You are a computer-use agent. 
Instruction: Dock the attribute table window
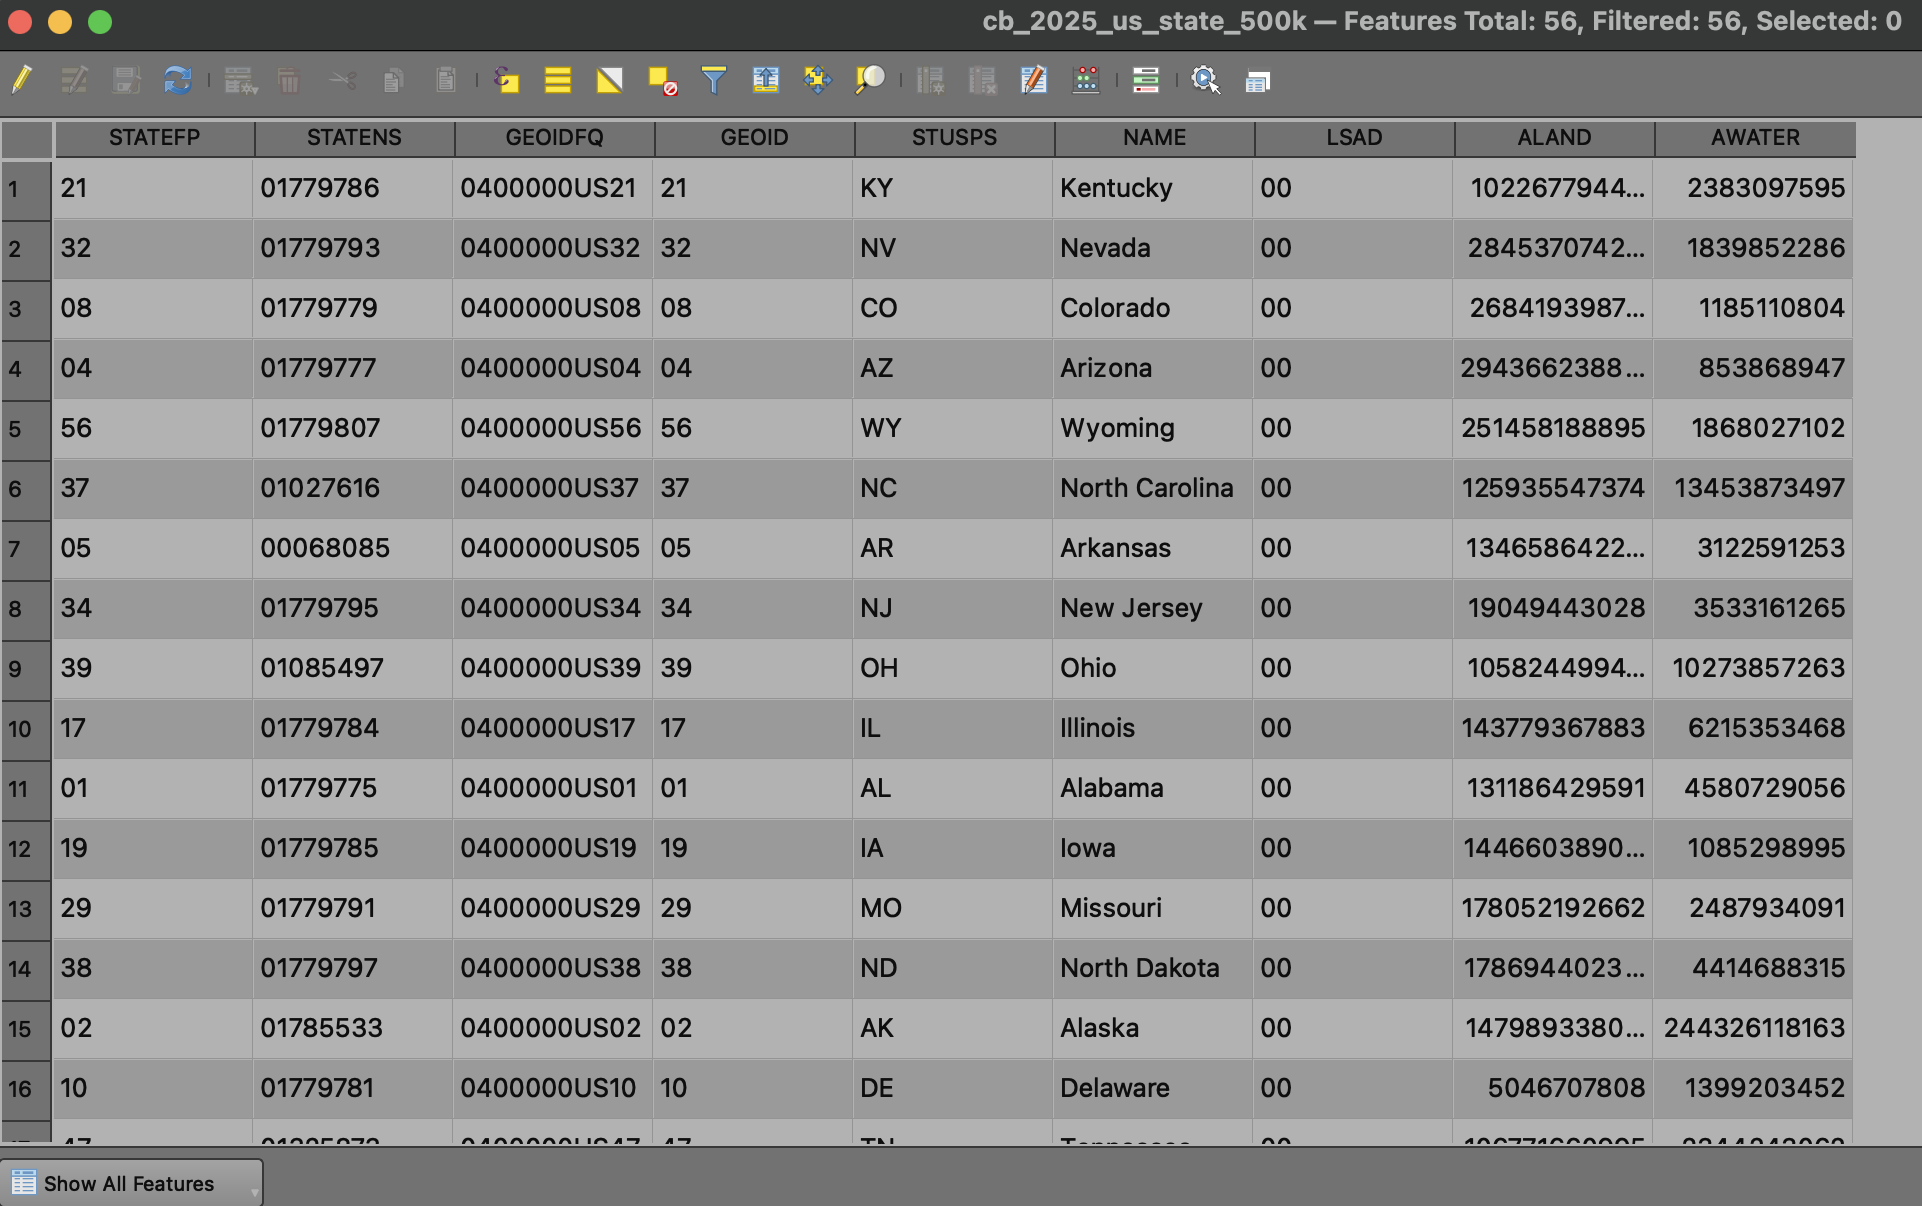click(1258, 80)
